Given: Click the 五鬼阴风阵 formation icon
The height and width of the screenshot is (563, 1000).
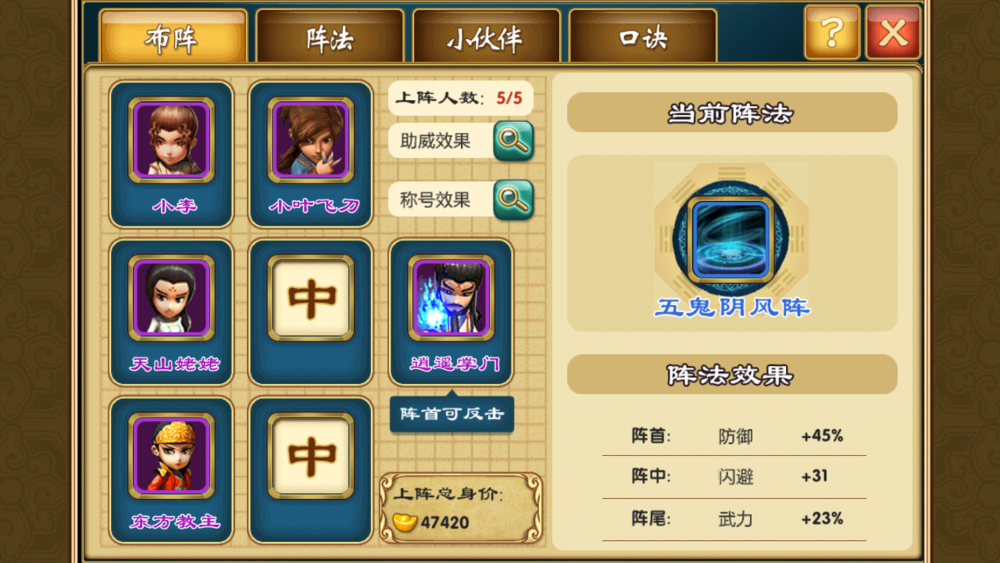Looking at the screenshot, I should coord(731,239).
